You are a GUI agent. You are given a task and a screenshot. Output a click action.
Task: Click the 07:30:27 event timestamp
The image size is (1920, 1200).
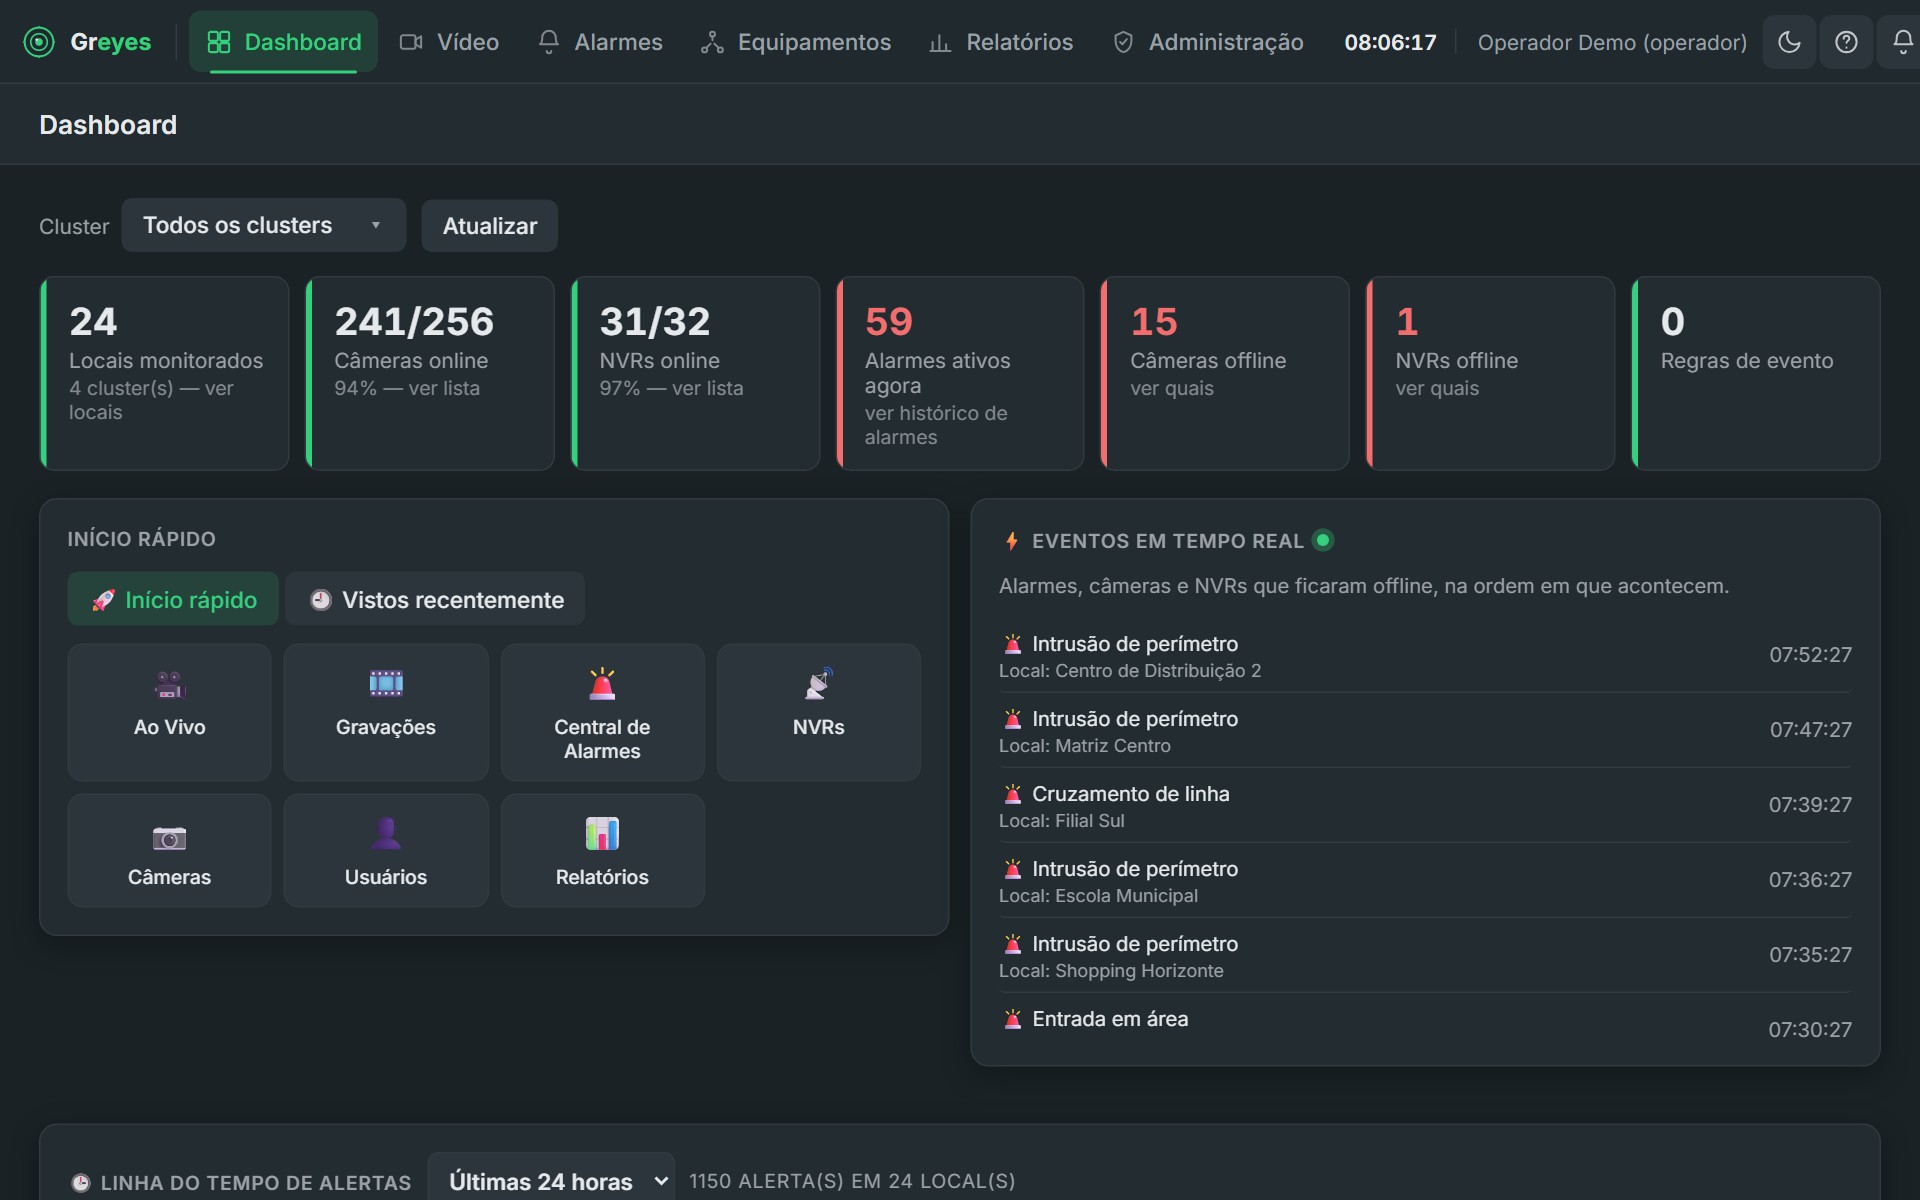[x=1810, y=1029]
